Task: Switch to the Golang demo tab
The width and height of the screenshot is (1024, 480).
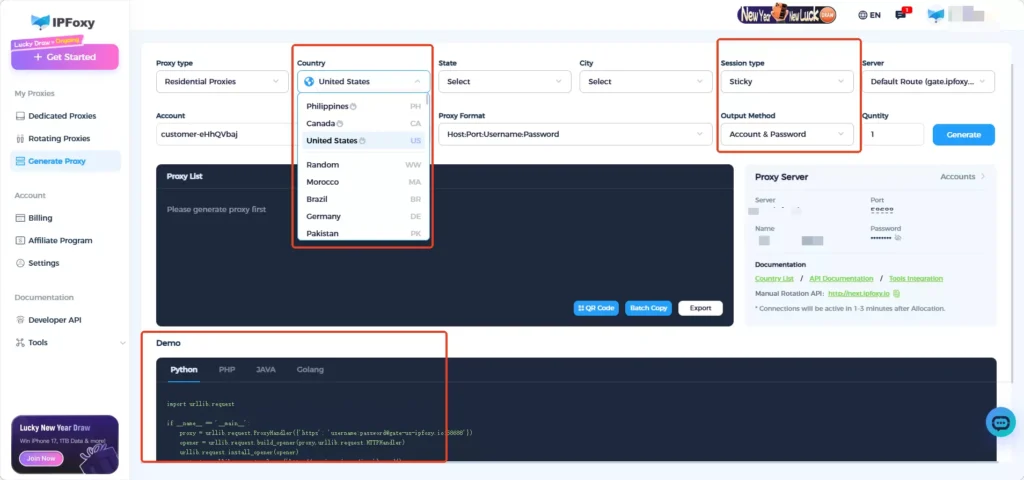Action: pos(310,370)
